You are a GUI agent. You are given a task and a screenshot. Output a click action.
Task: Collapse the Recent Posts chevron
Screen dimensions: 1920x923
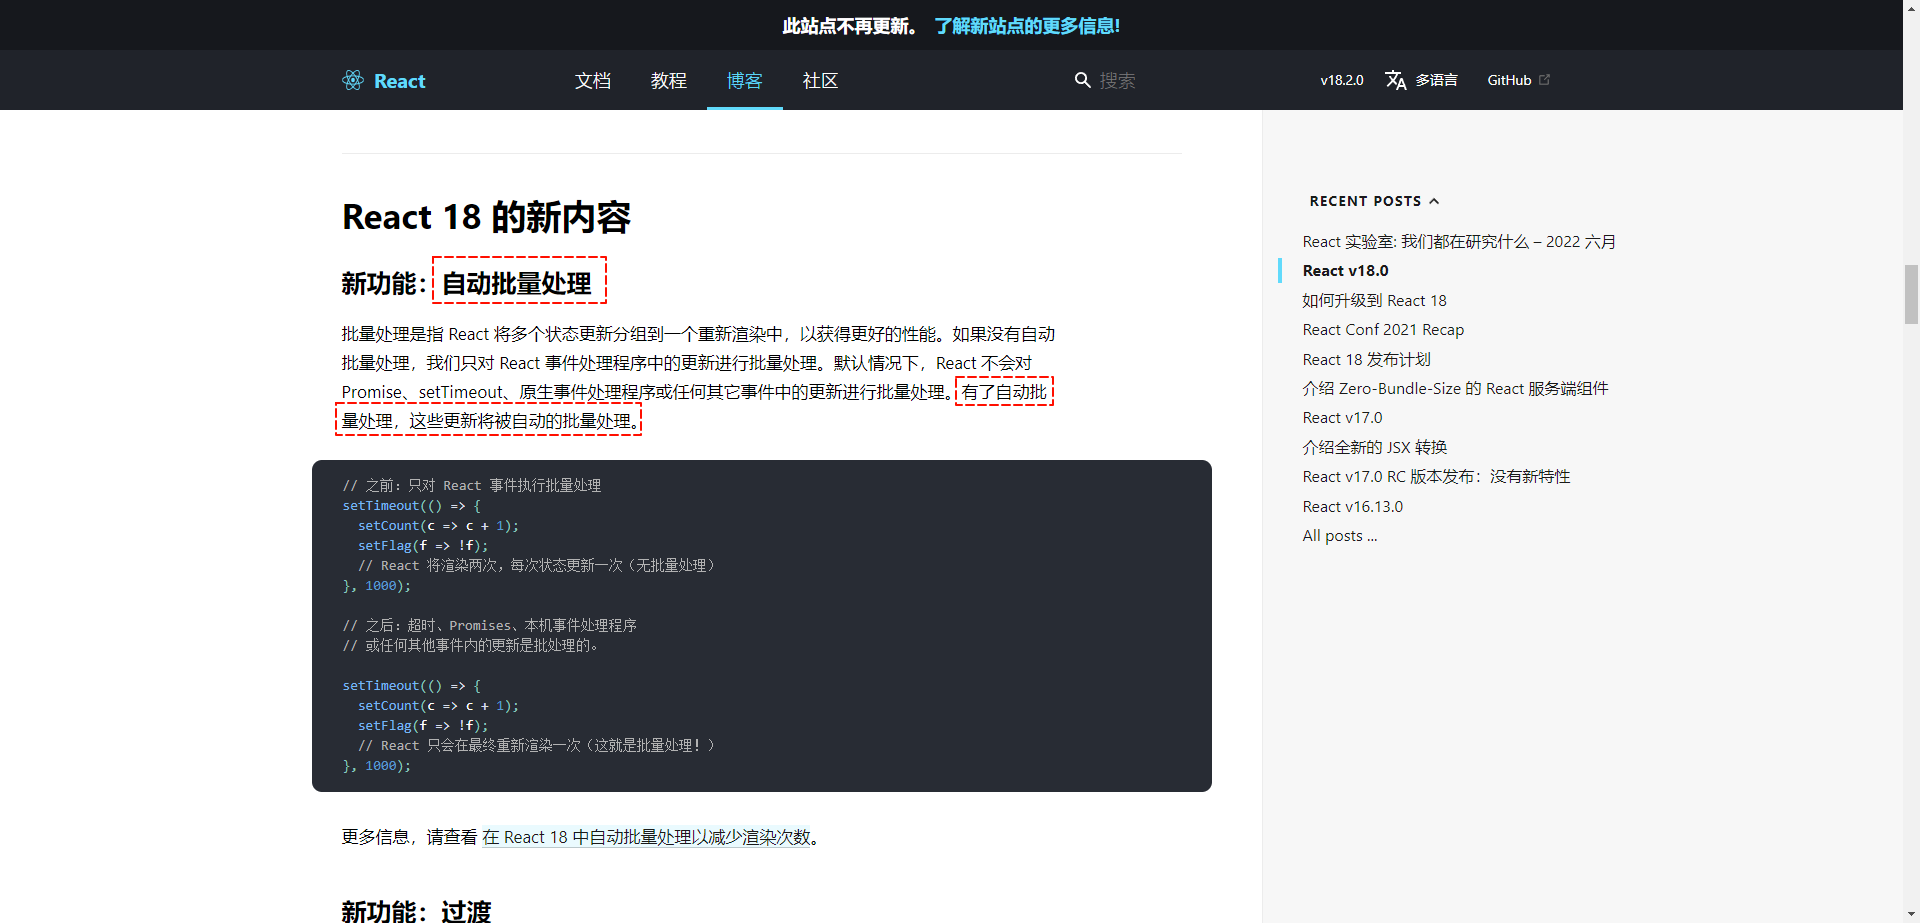[x=1434, y=201]
